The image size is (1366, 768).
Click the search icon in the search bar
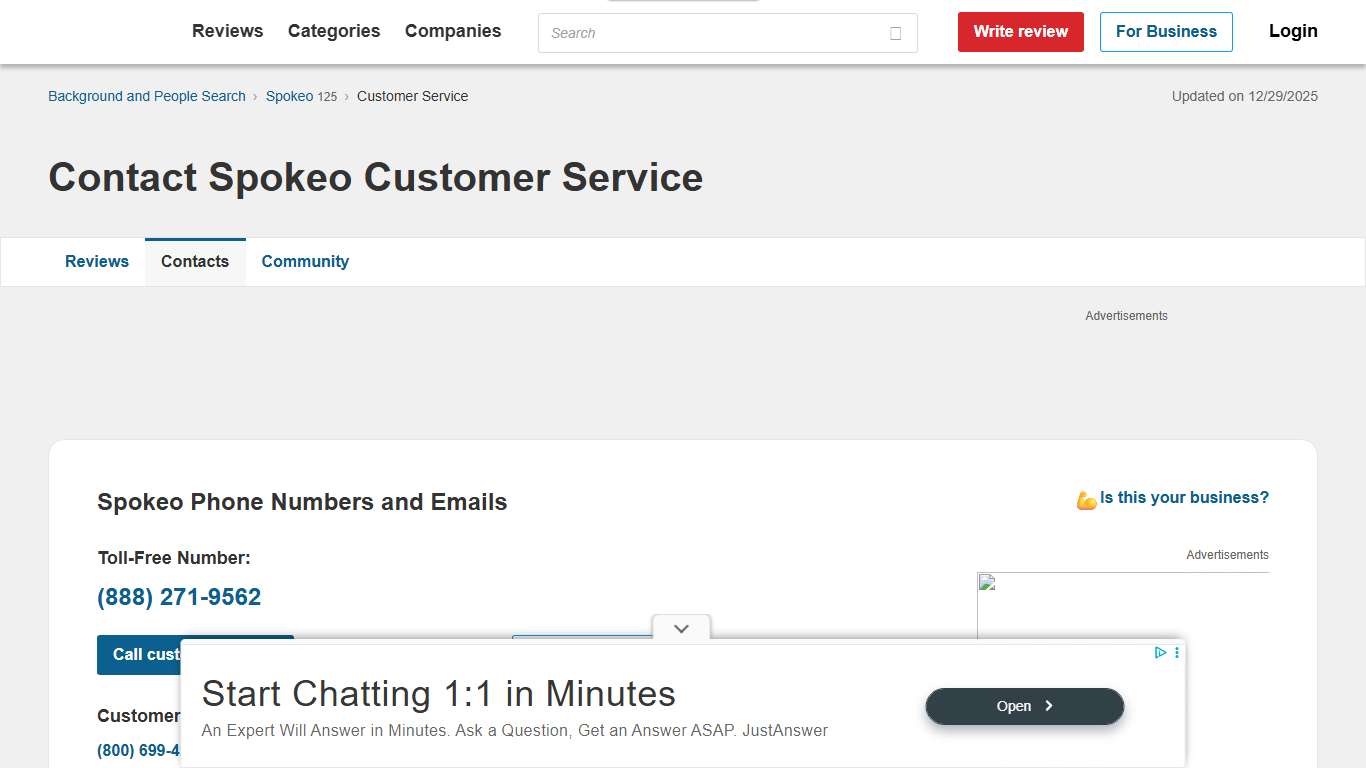tap(894, 32)
